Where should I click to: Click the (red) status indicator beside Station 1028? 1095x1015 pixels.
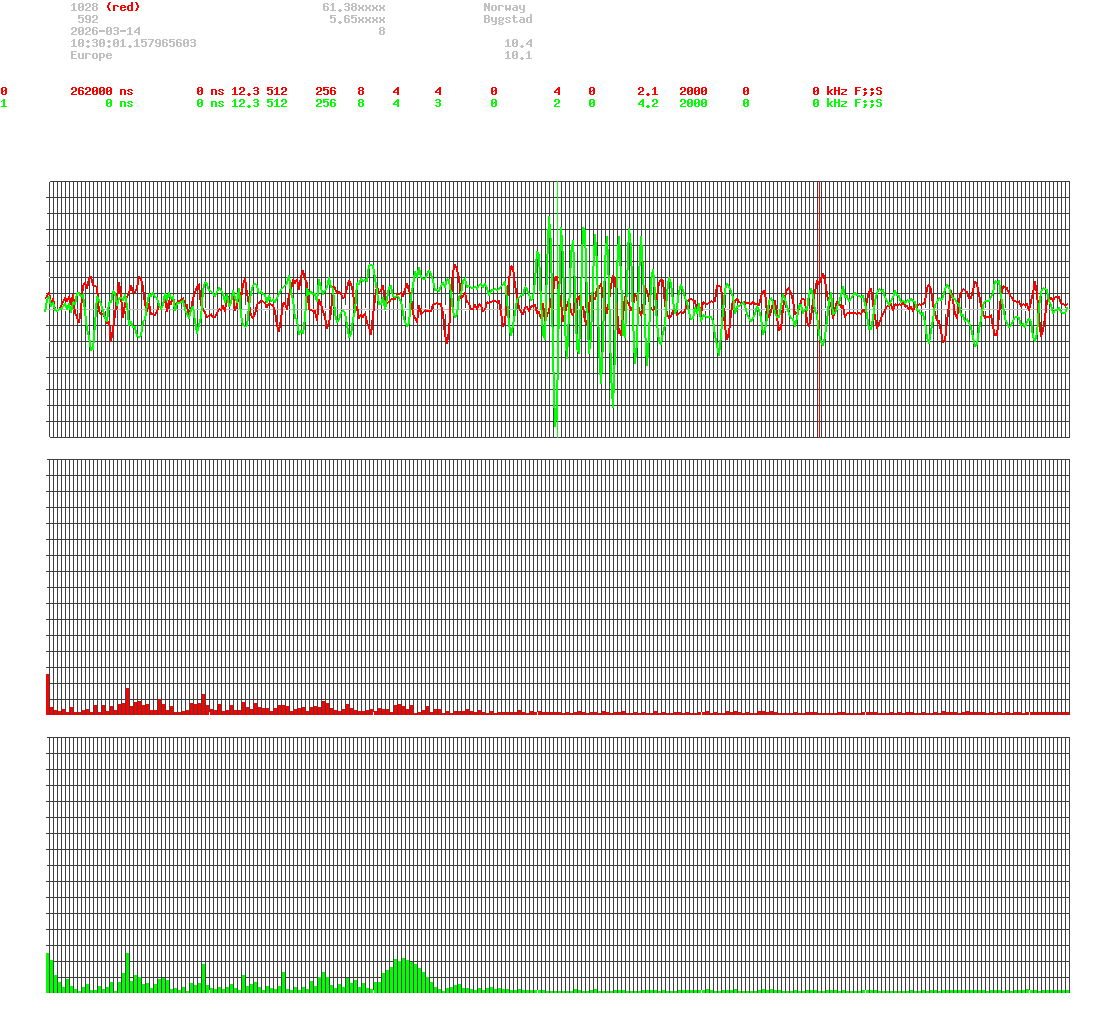coord(124,7)
